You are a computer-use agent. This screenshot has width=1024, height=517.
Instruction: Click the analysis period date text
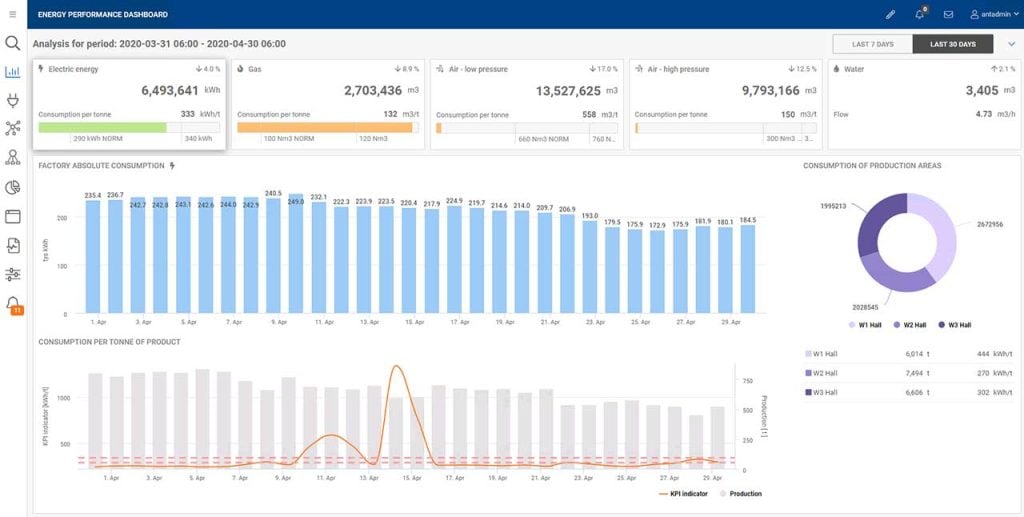[159, 44]
